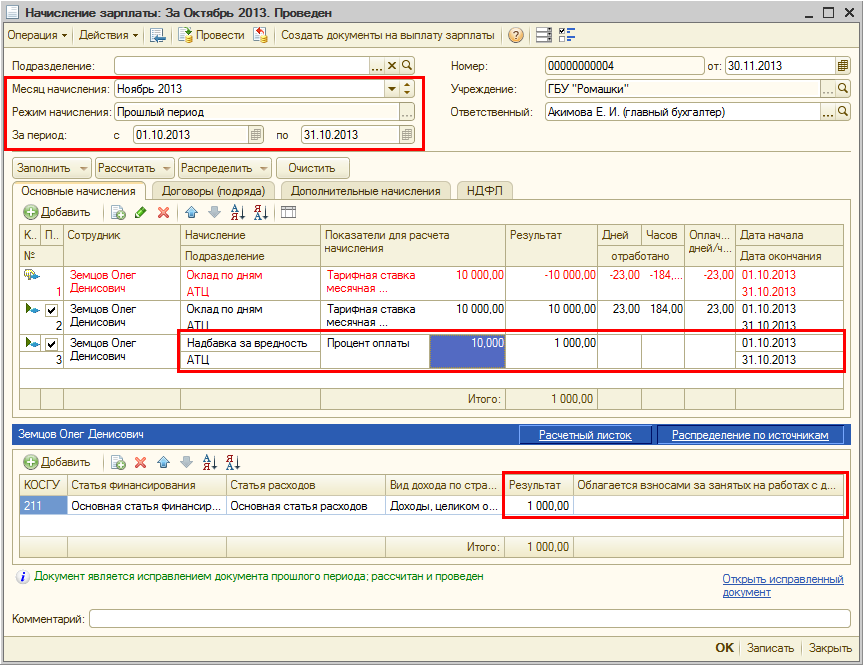The image size is (863, 665).
Task: Expand the Месяц начисления dropdown list
Action: coord(392,89)
